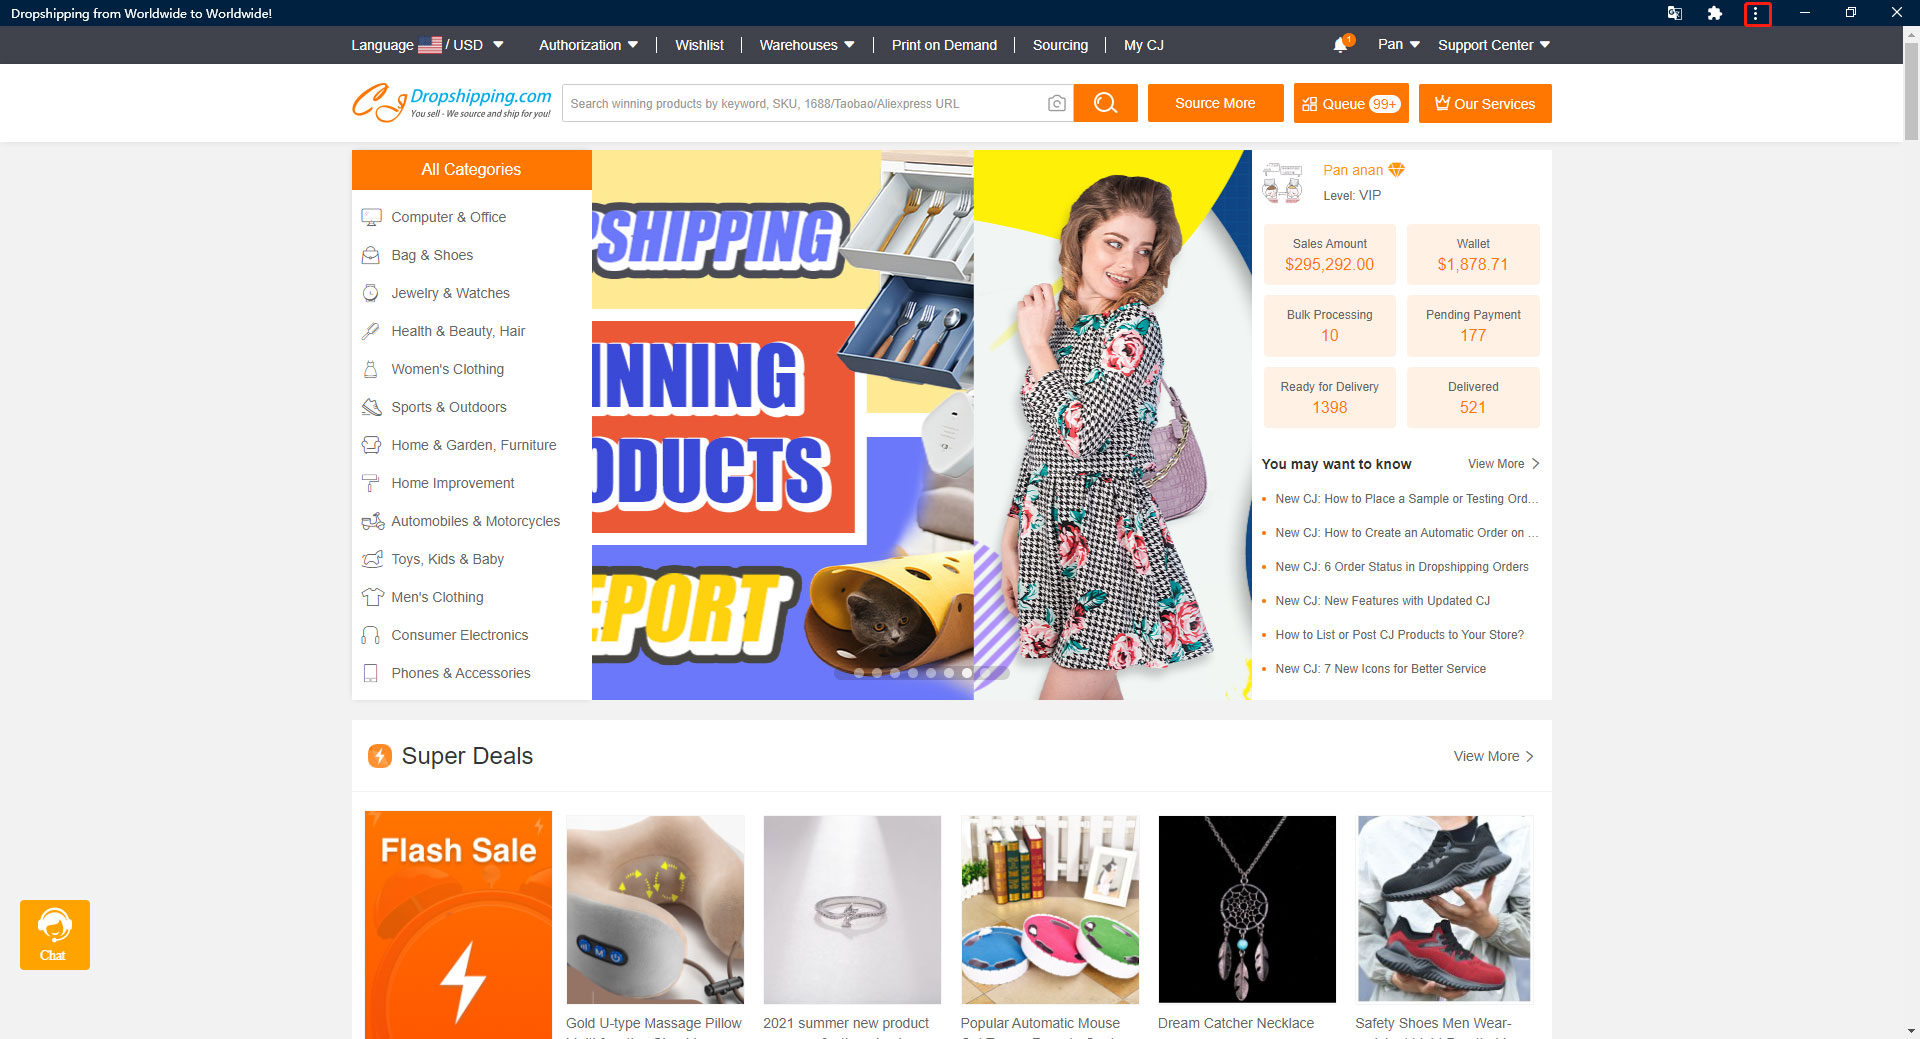Open notifications via the bell icon
1920x1039 pixels.
pyautogui.click(x=1341, y=45)
